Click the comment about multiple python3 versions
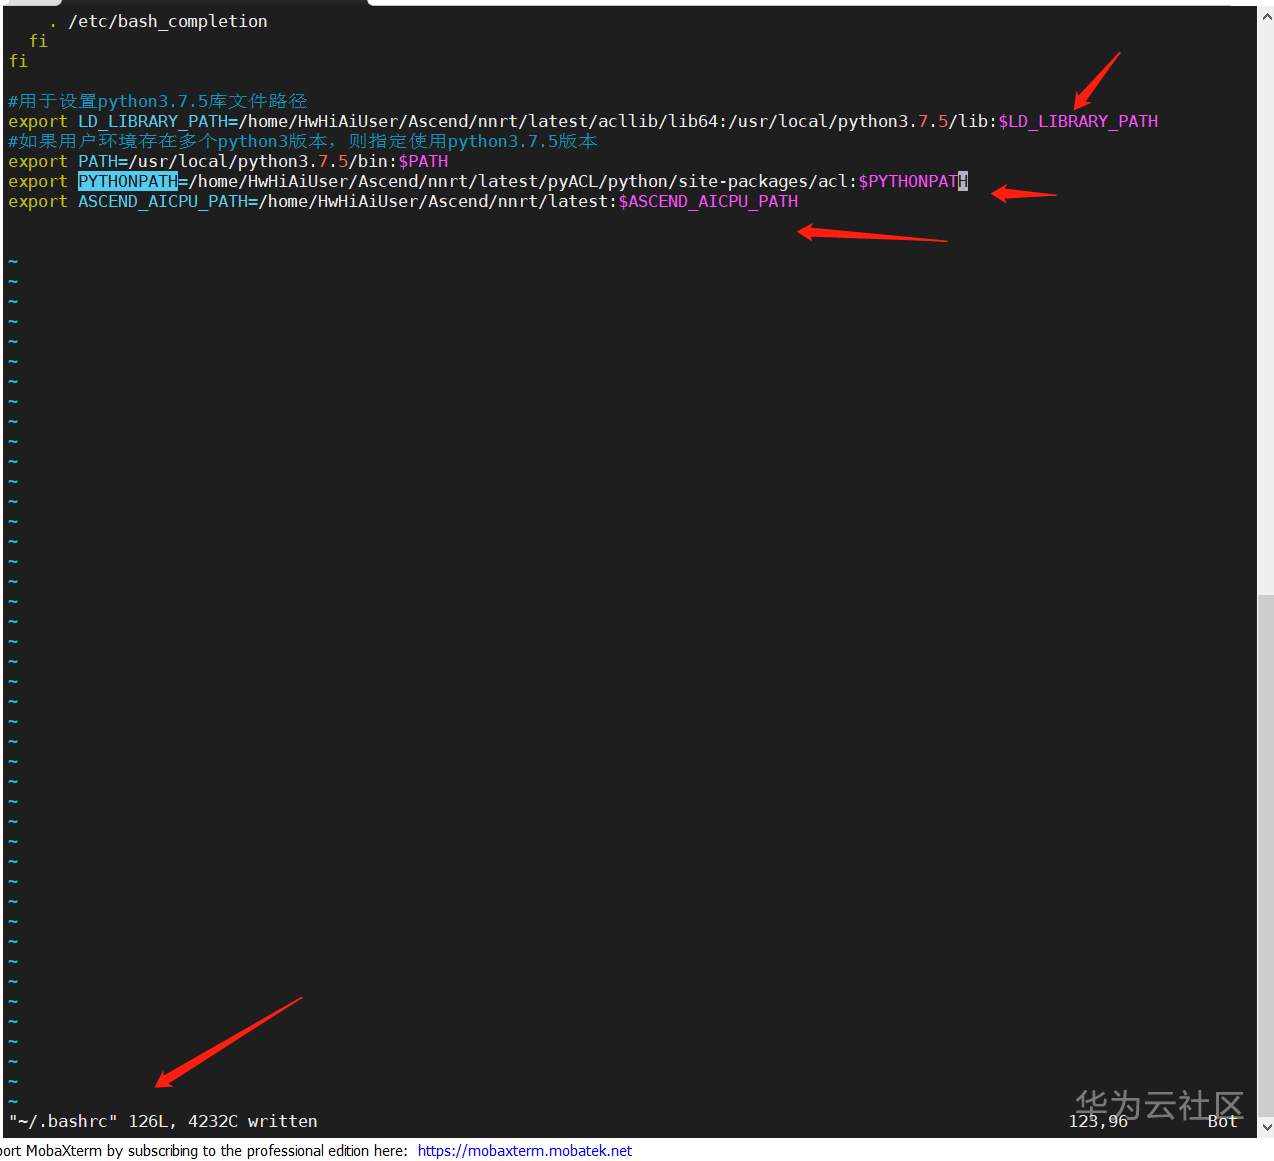 pos(303,141)
